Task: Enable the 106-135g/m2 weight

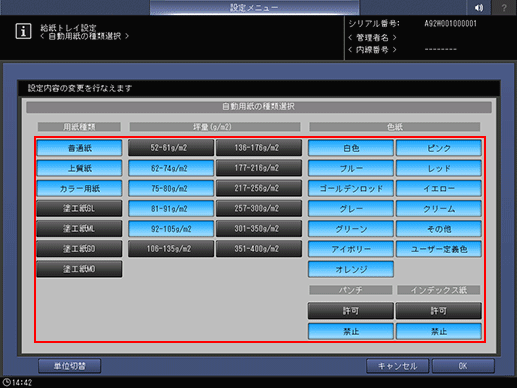Action: point(171,249)
